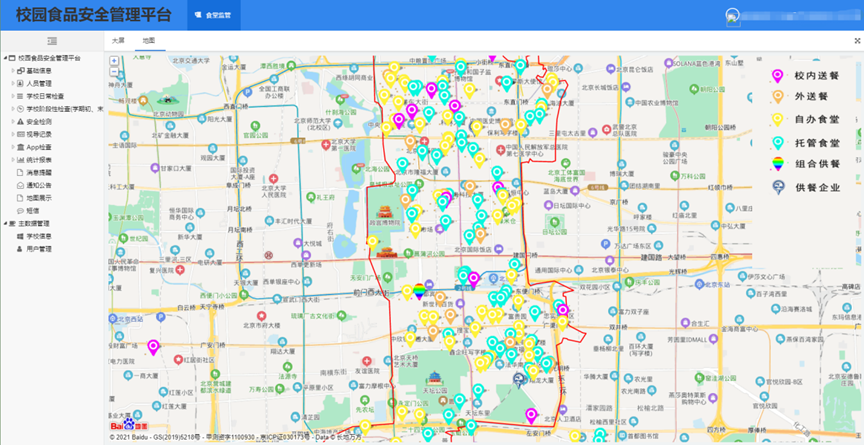Go to 用户管理 in the sidebar
The width and height of the screenshot is (864, 445).
tap(38, 248)
